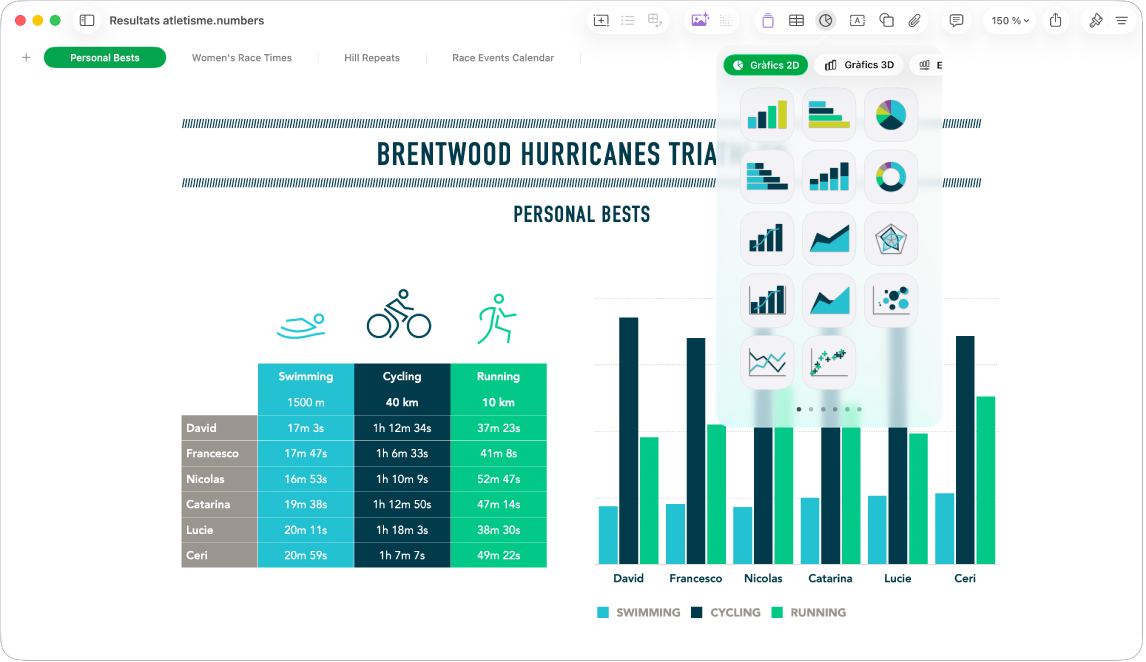Click the sidebar view toggle icon
The height and width of the screenshot is (662, 1146).
point(87,20)
